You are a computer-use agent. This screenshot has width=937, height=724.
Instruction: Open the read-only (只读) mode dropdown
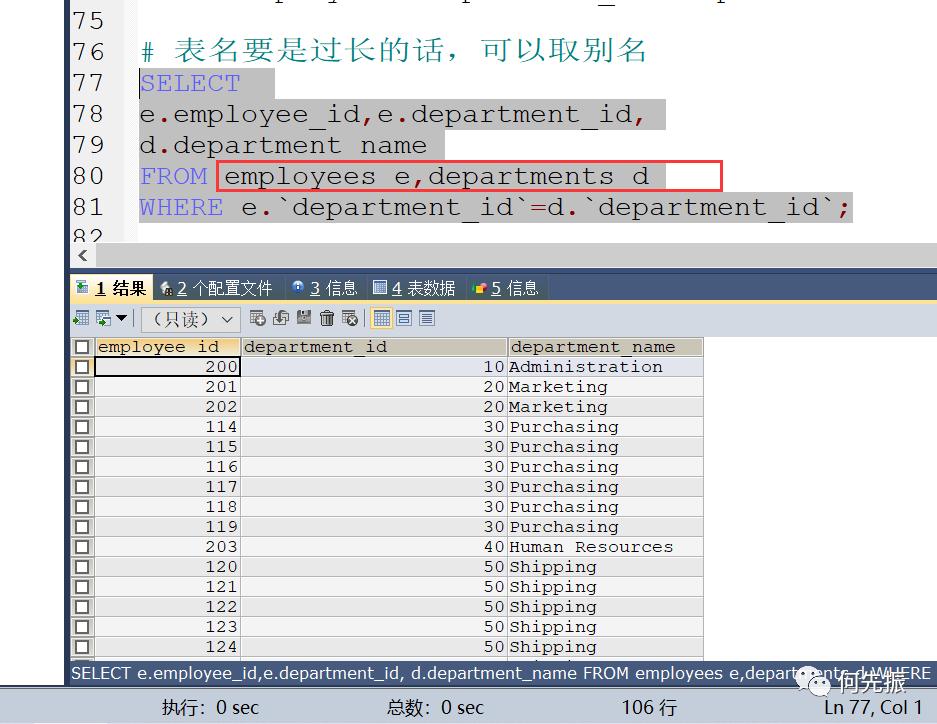pos(191,320)
